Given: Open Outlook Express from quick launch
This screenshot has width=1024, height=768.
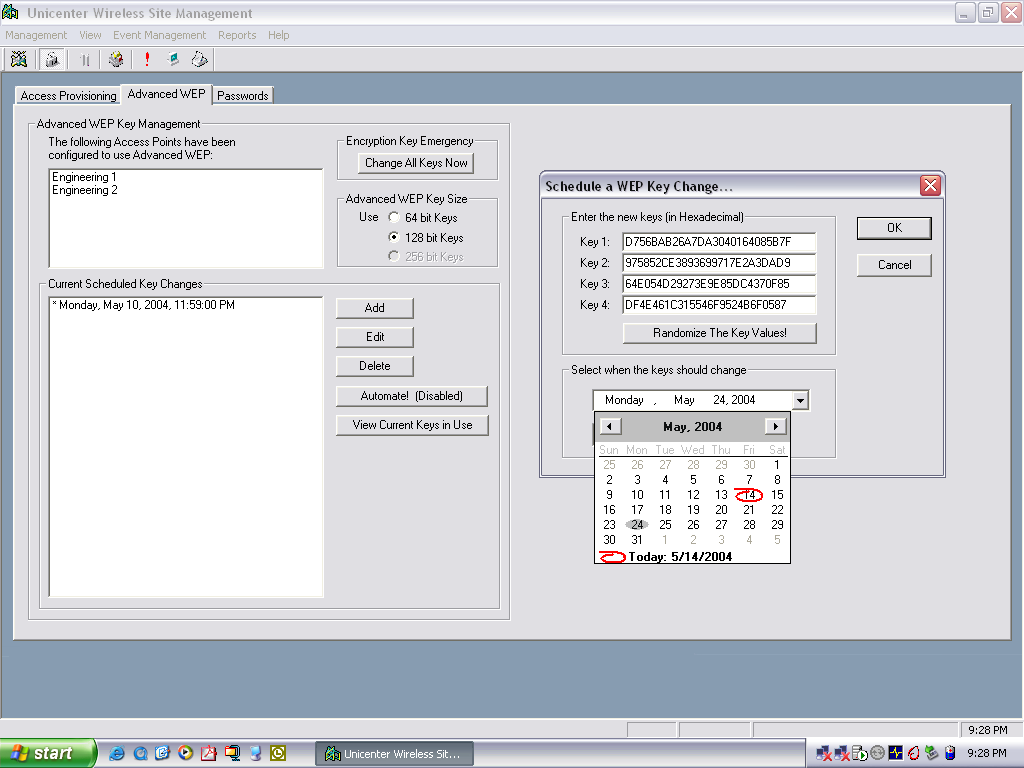Looking at the screenshot, I should coord(163,753).
